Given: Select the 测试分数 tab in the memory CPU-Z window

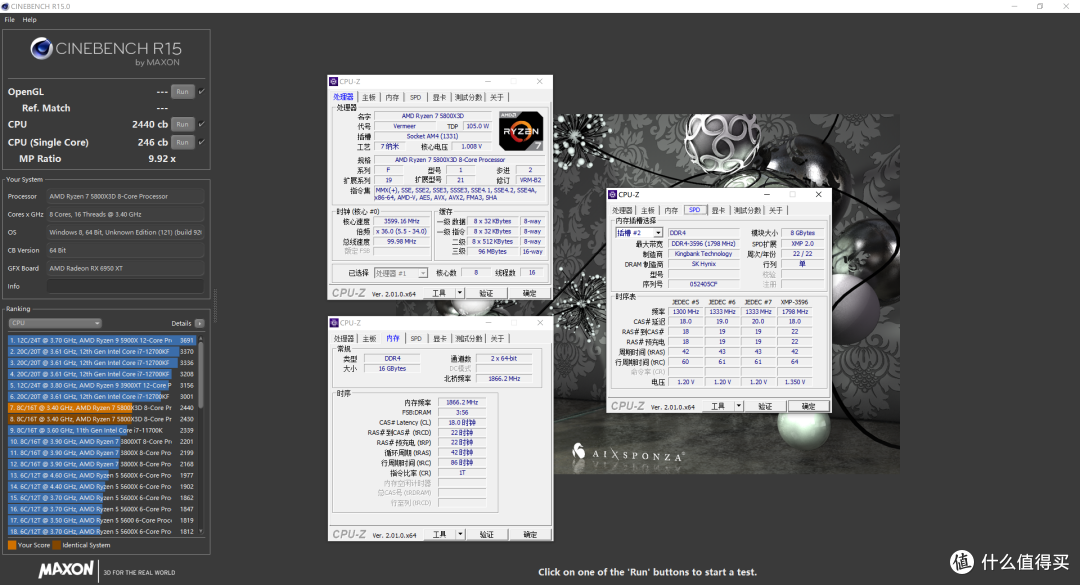Looking at the screenshot, I should pos(469,338).
